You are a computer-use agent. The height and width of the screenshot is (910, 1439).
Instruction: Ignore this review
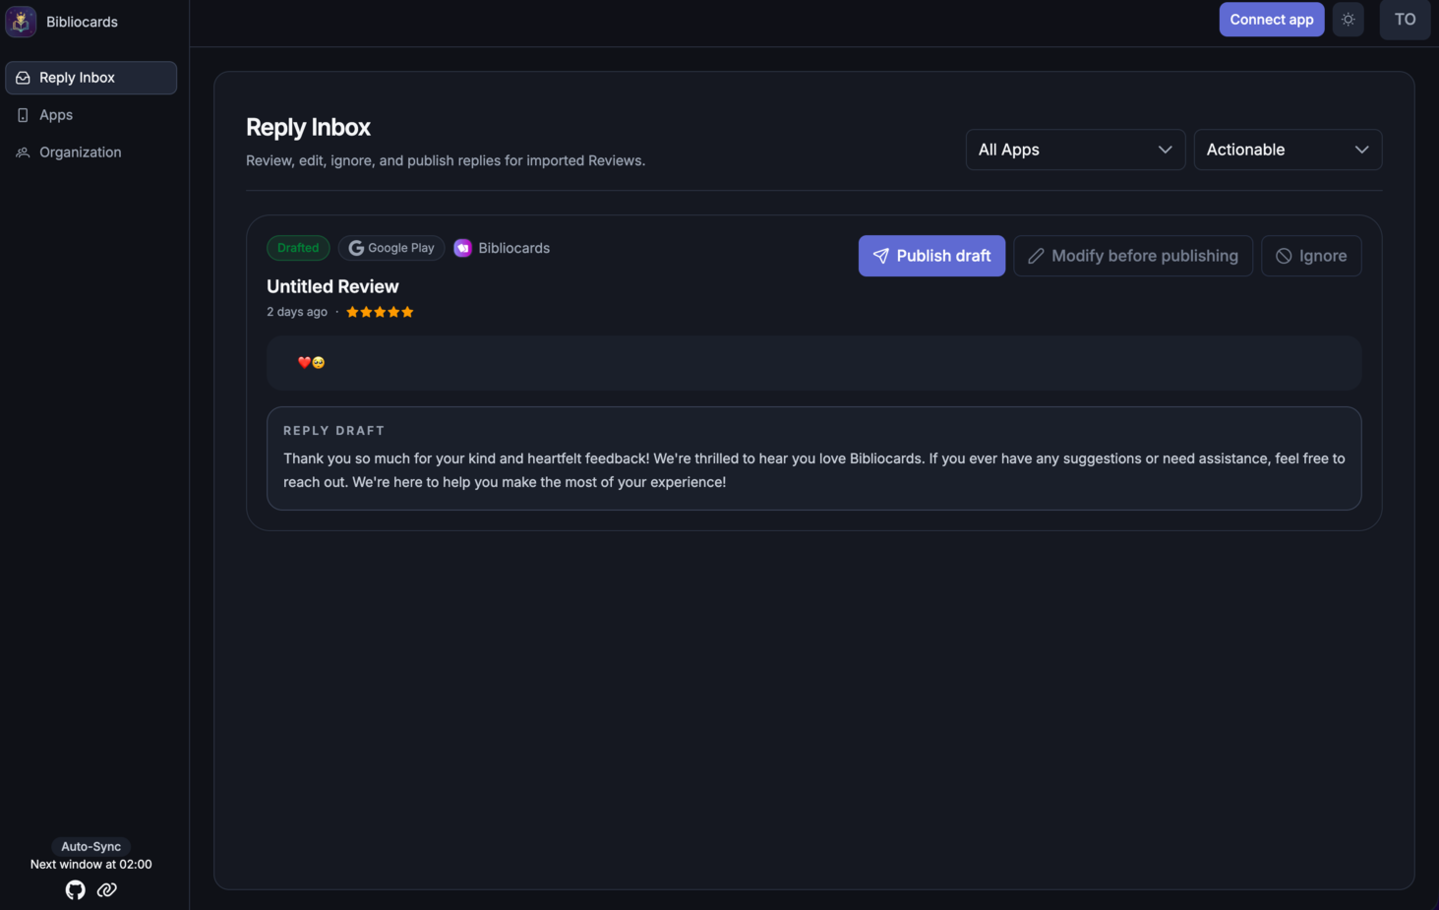click(1311, 256)
